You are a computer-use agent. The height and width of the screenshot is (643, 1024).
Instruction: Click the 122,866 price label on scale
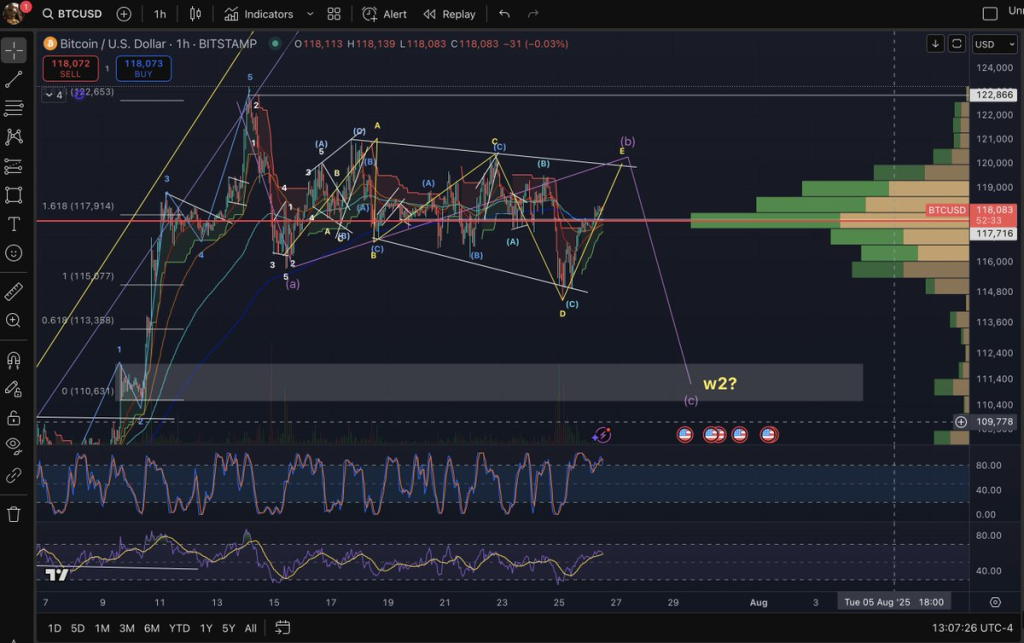[994, 95]
